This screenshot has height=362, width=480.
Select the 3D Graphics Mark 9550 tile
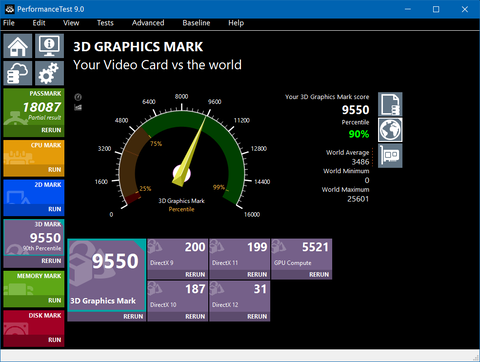click(x=107, y=275)
